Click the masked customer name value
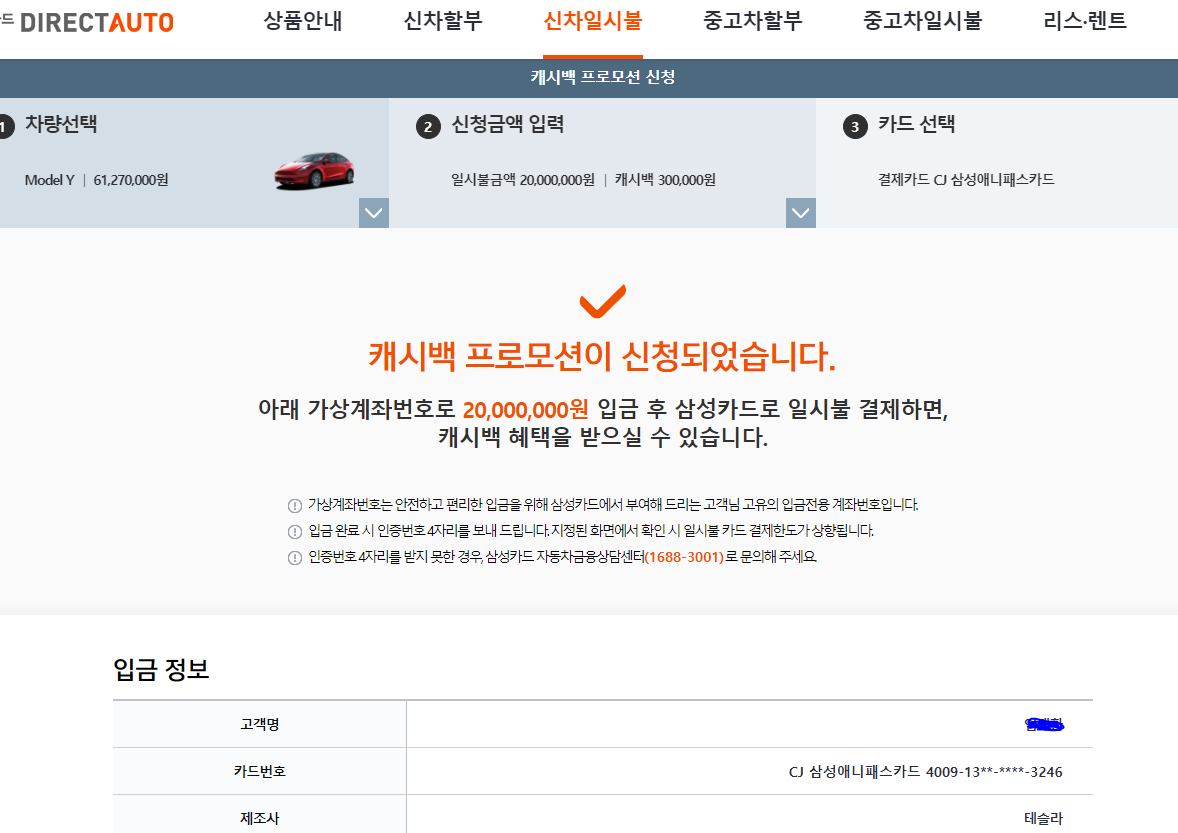Viewport: 1178px width, 833px height. coord(1044,724)
